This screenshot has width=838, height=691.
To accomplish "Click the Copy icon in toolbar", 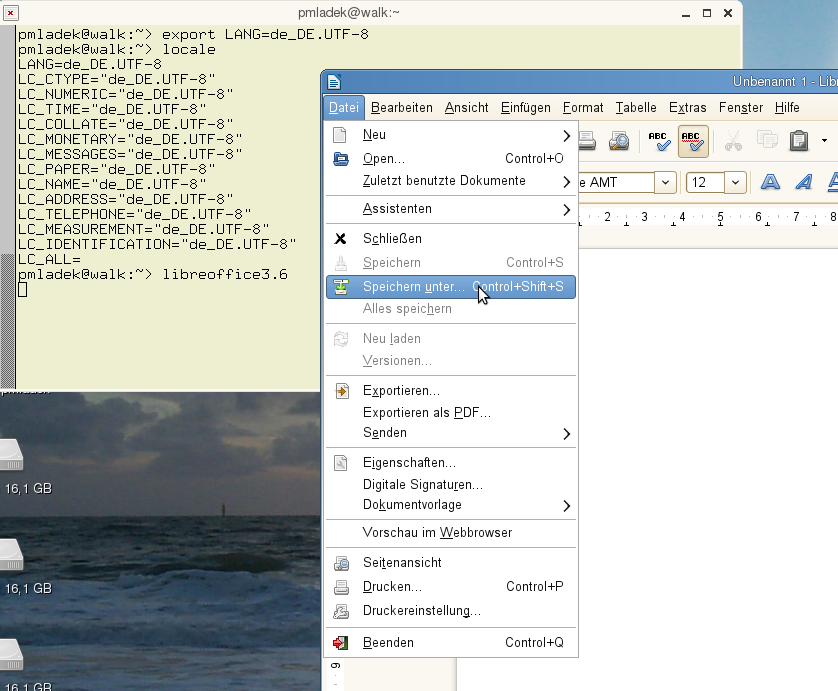I will tap(767, 141).
